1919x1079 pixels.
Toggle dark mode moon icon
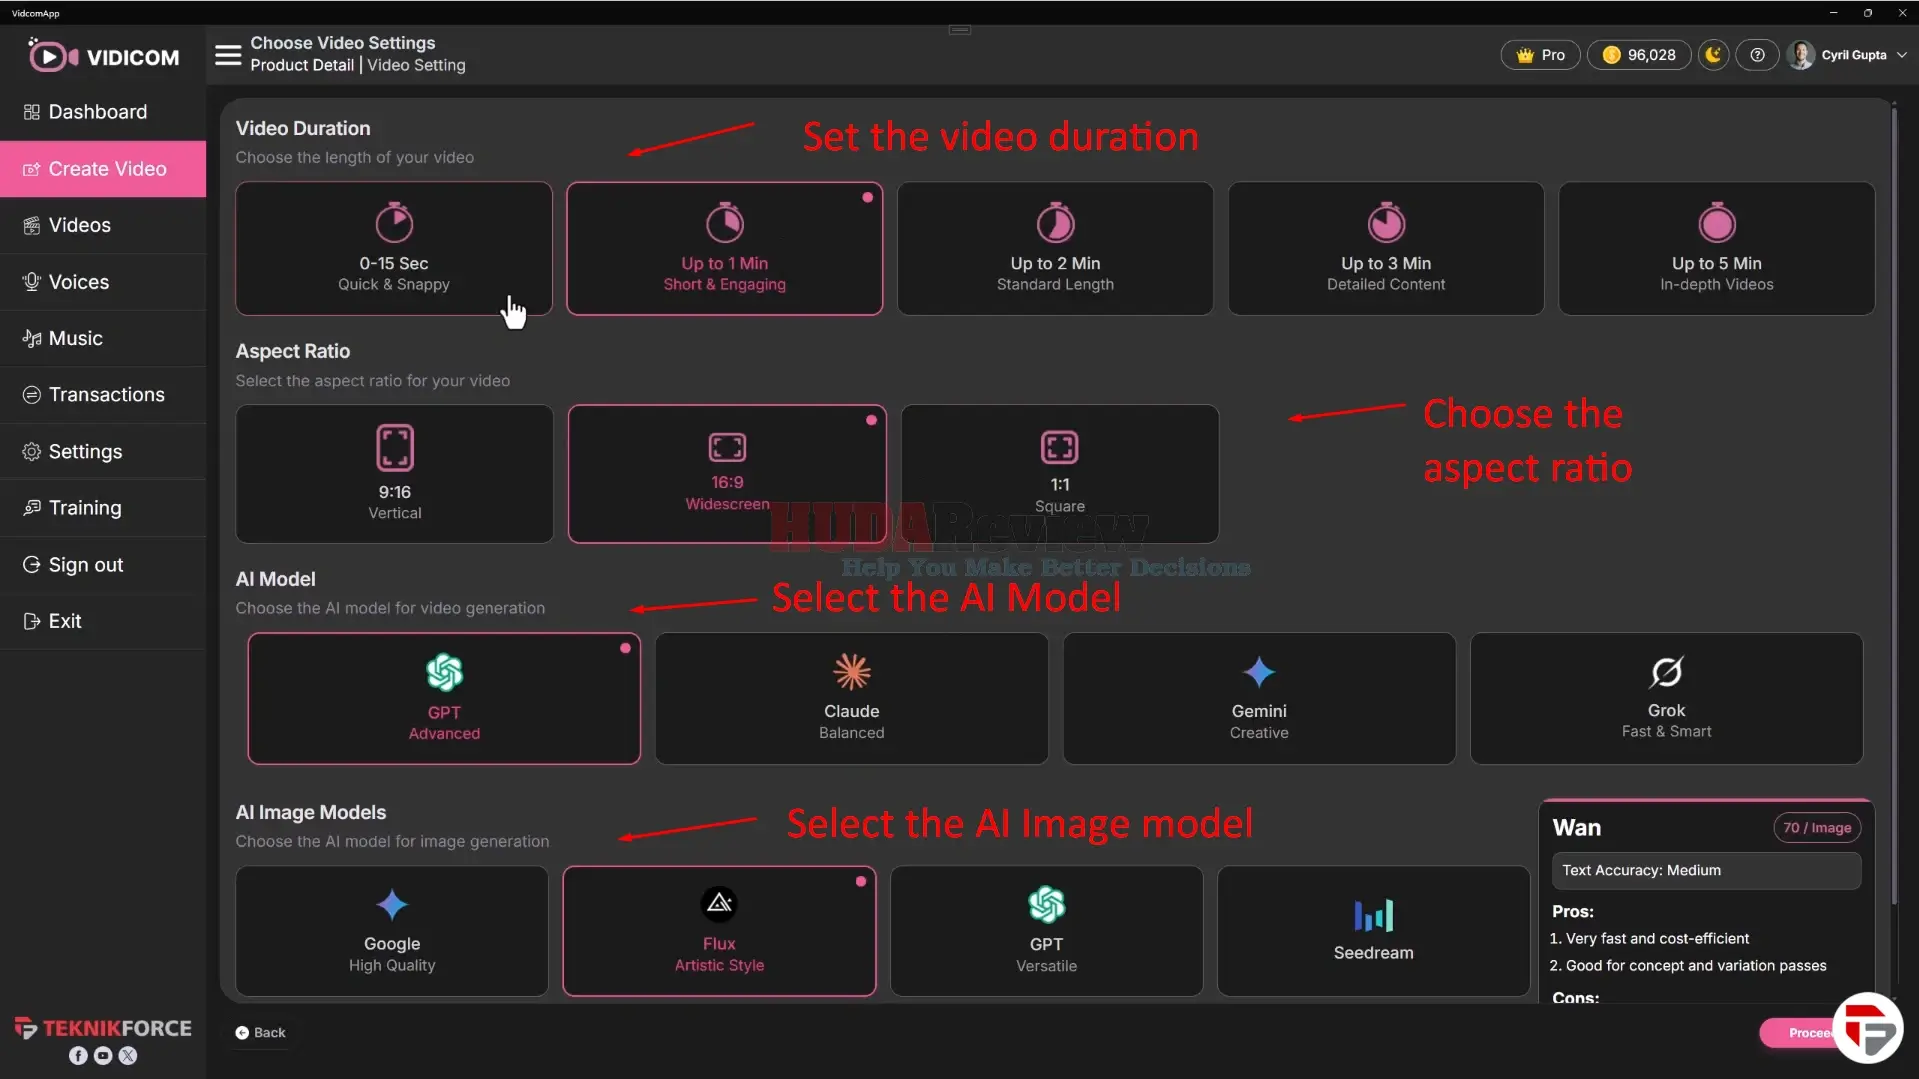pos(1713,55)
